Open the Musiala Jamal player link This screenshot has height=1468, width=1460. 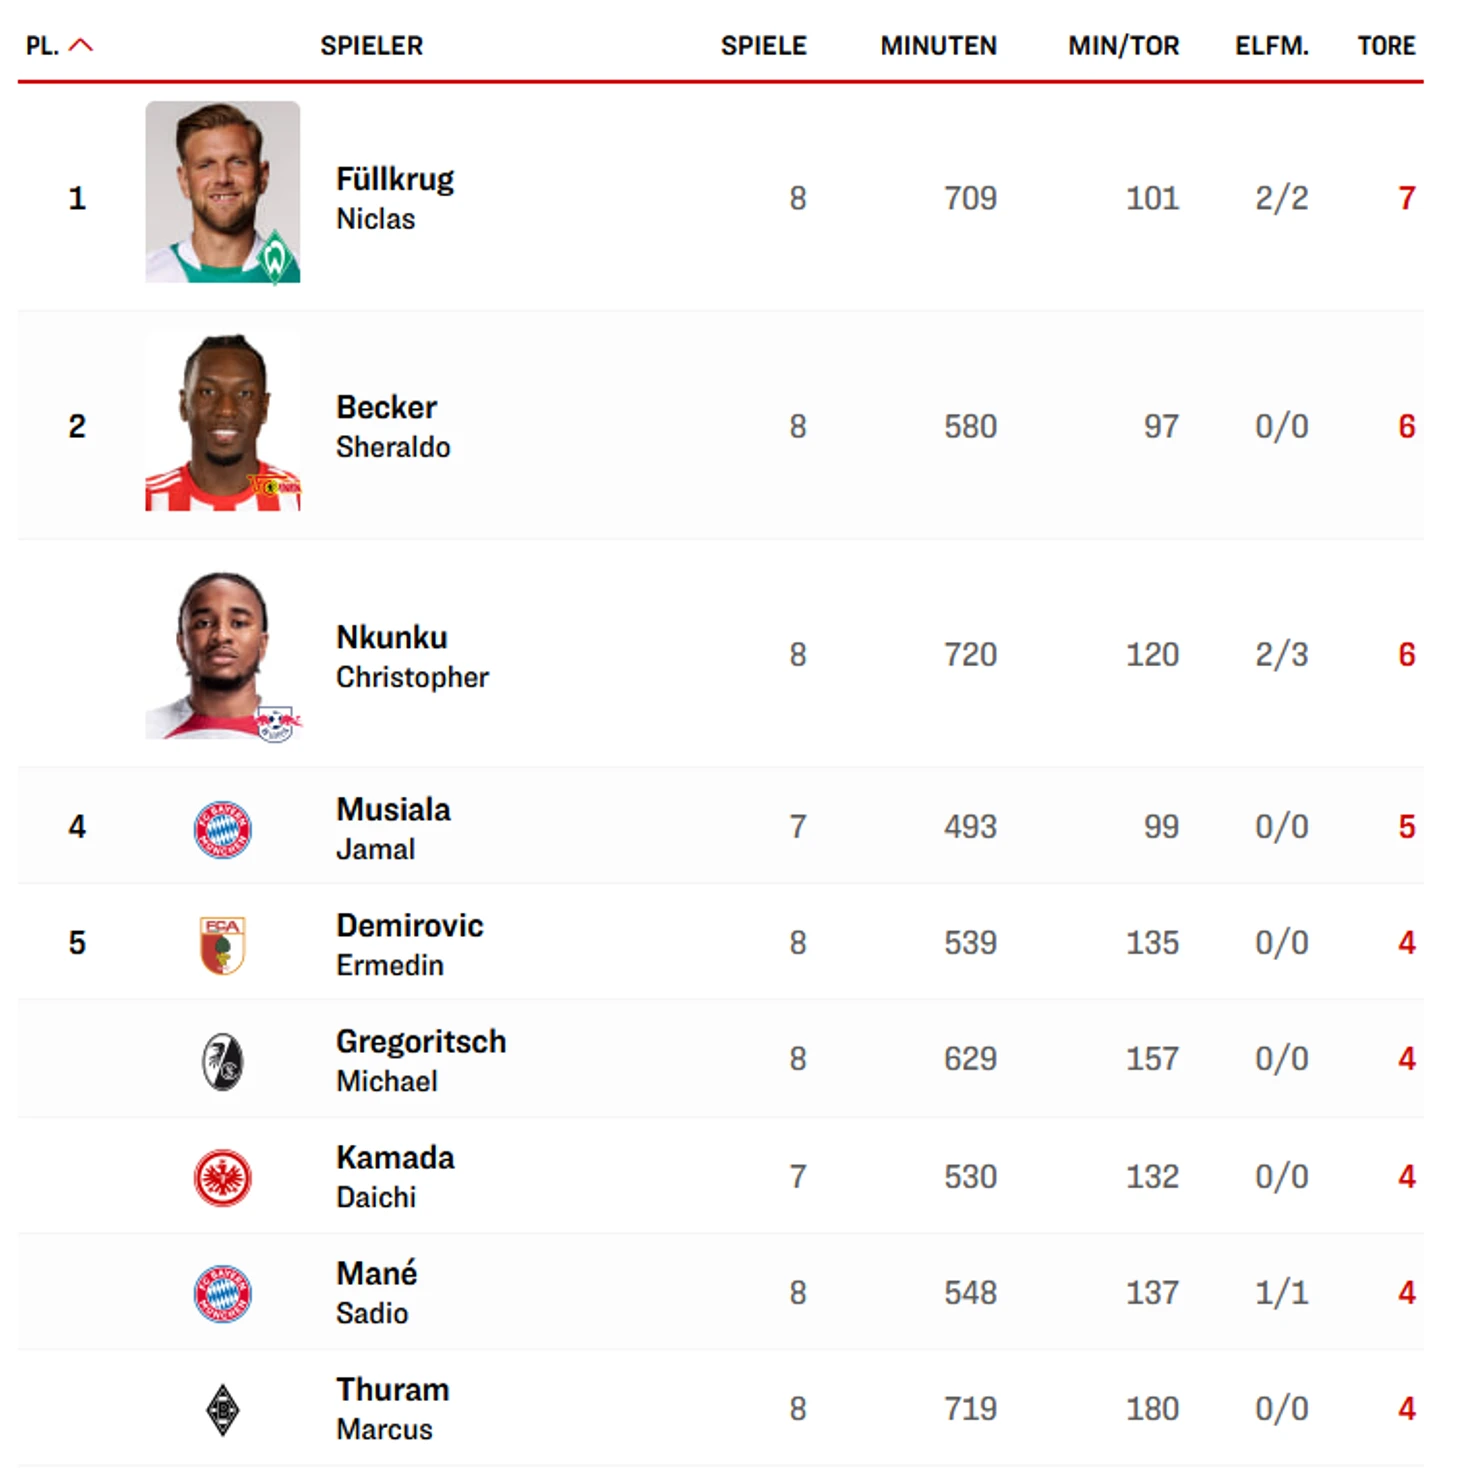[393, 828]
